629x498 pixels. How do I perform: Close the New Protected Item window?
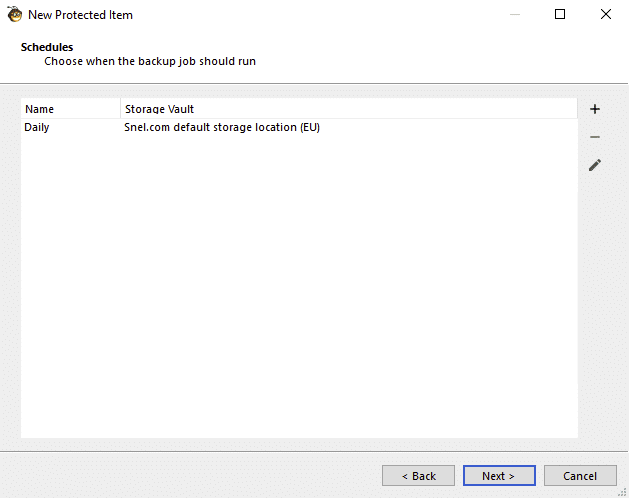click(x=606, y=14)
